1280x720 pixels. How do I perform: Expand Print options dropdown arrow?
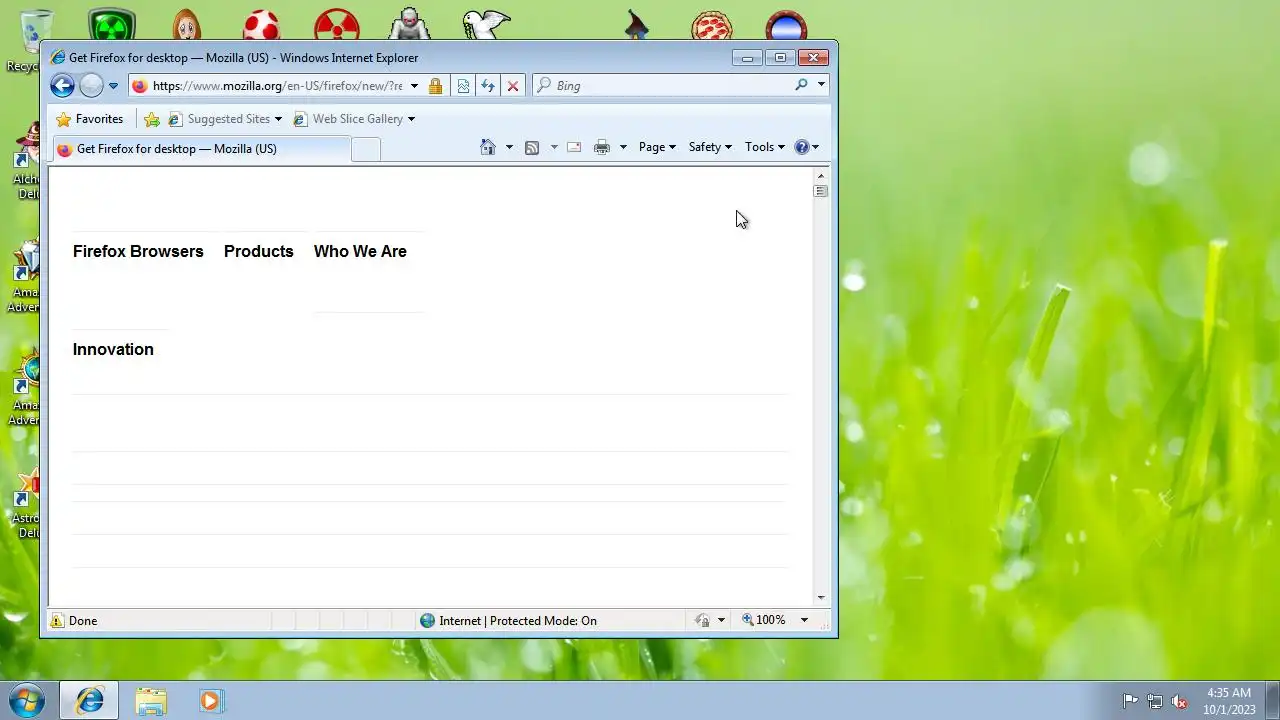click(623, 147)
